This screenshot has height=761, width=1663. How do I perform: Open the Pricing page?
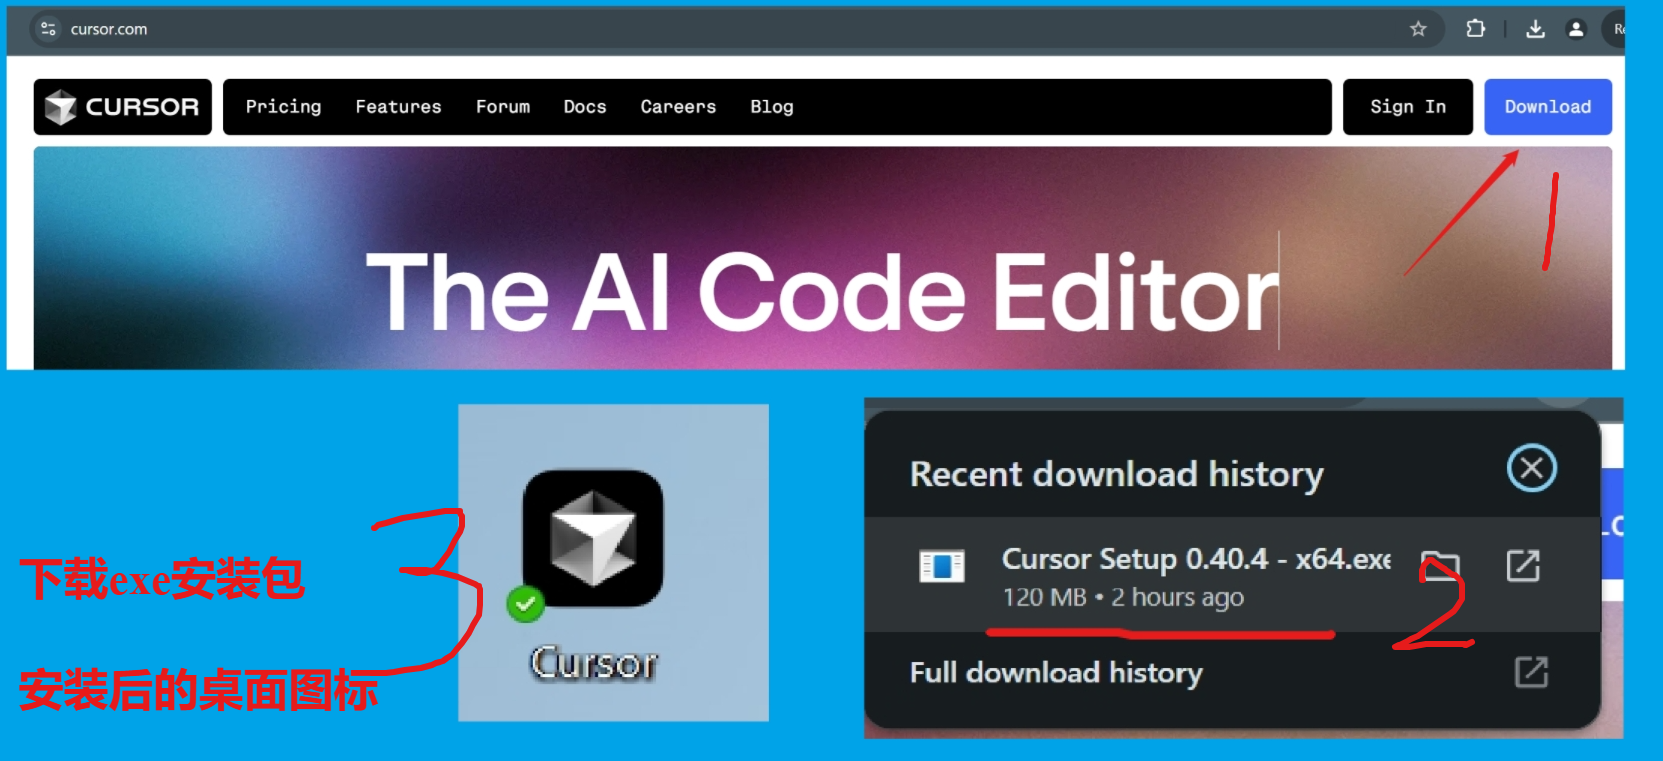[x=284, y=107]
